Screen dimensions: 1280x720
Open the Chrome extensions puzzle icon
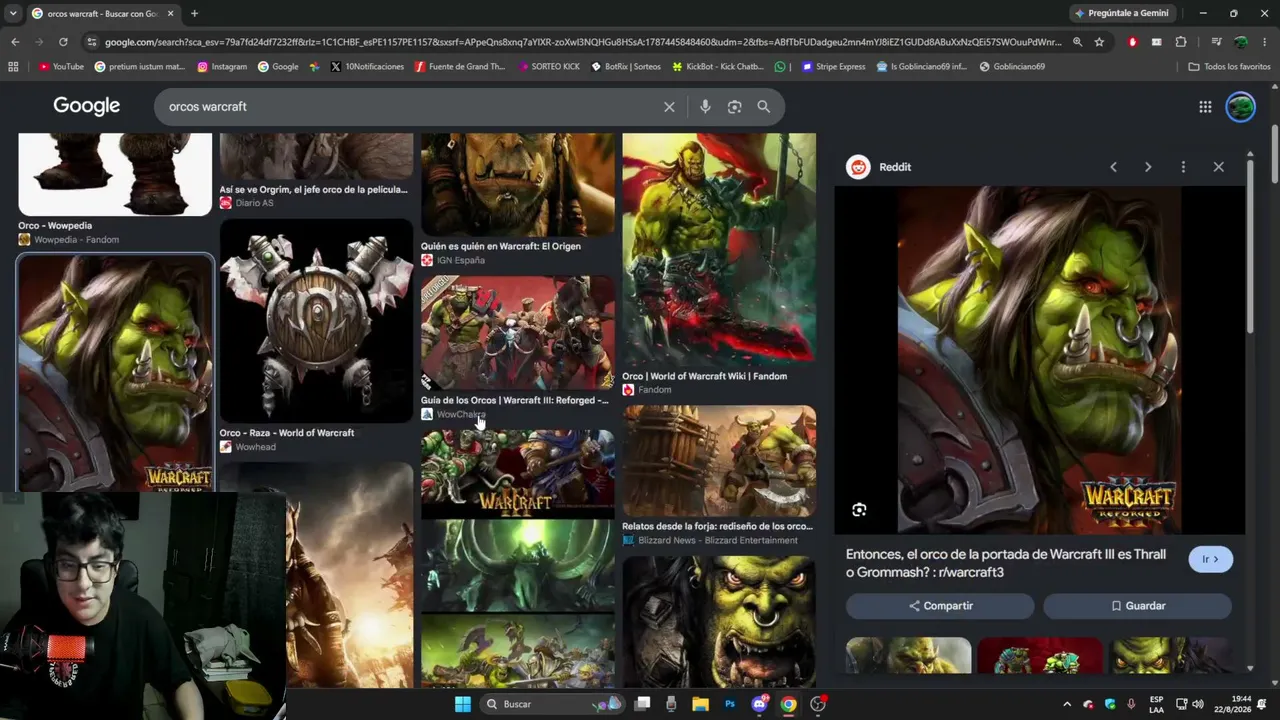click(x=1181, y=42)
